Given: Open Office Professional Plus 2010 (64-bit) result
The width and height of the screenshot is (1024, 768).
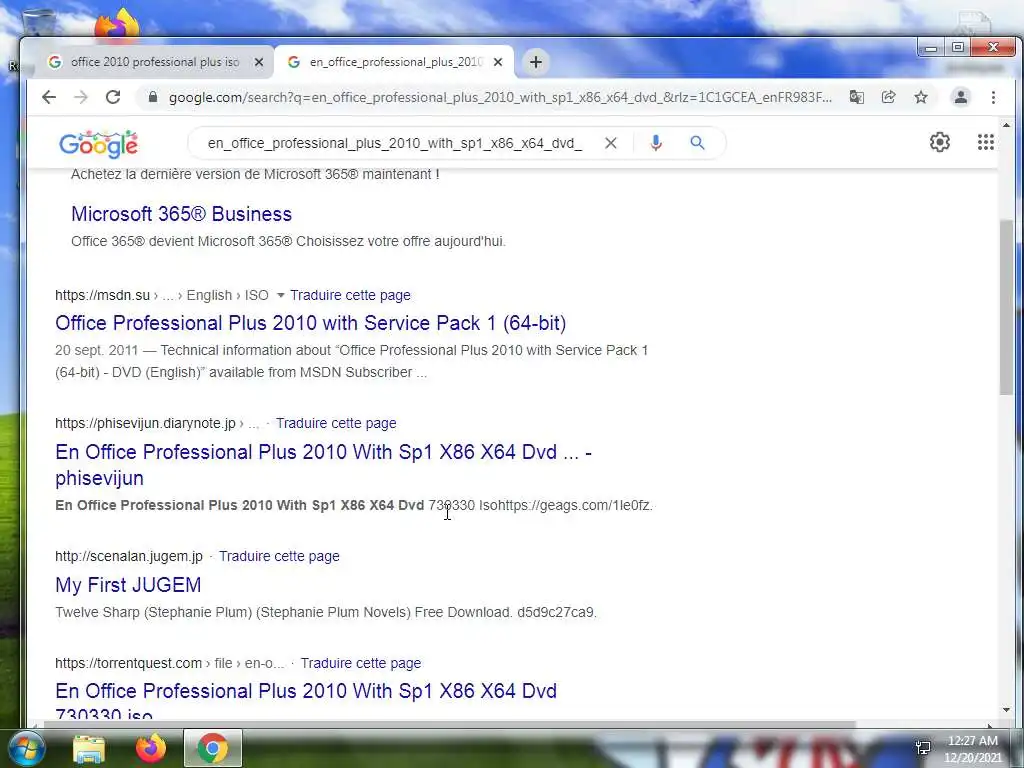Looking at the screenshot, I should coord(310,323).
